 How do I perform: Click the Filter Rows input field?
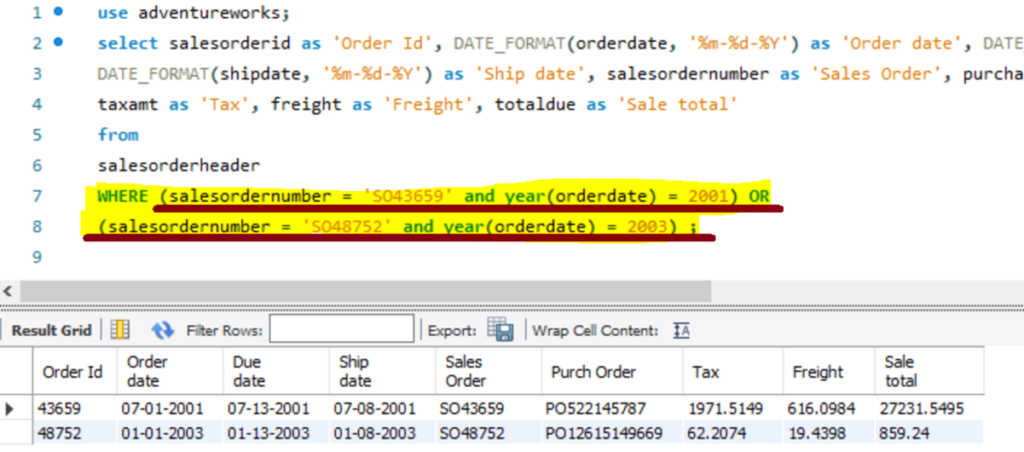(x=342, y=329)
